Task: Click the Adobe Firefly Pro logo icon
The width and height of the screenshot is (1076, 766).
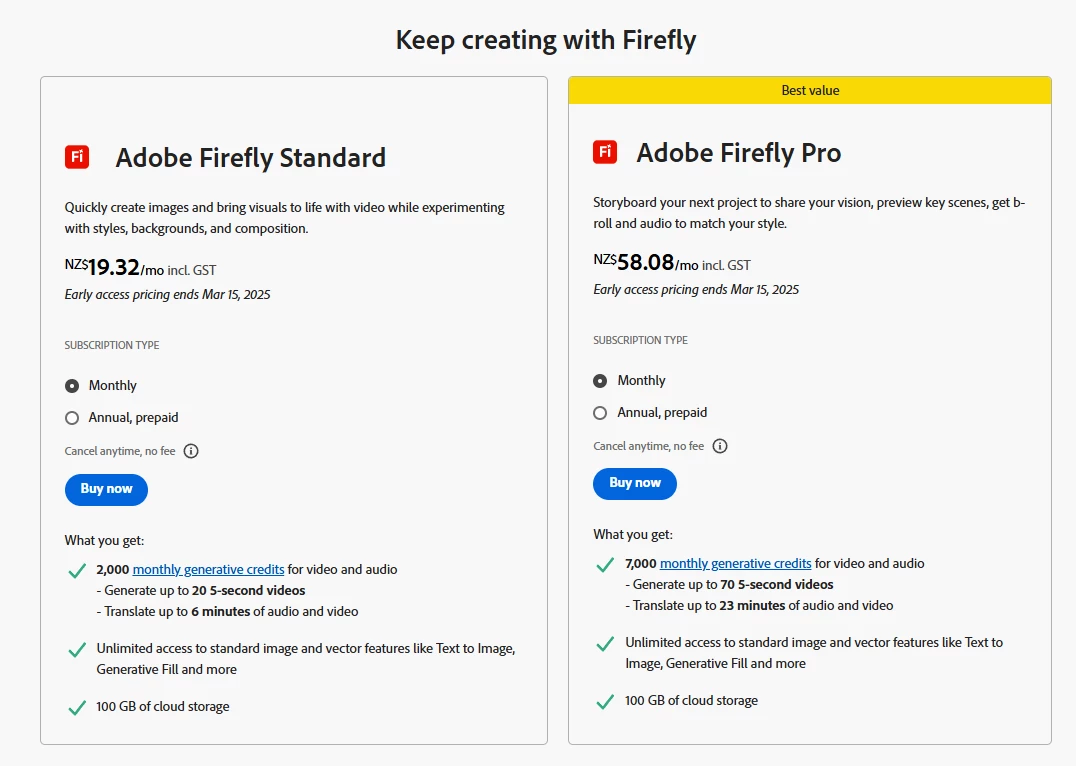Action: click(x=605, y=152)
